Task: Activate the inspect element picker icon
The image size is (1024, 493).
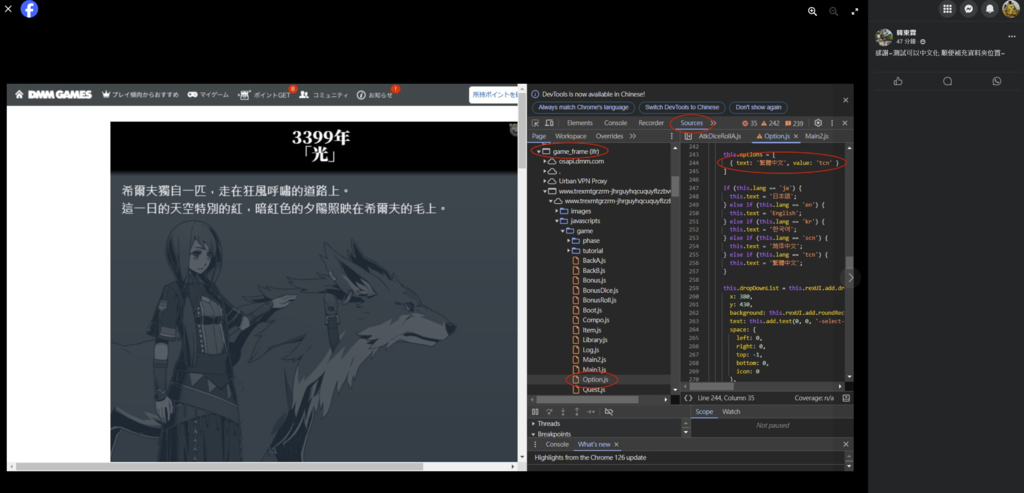Action: click(536, 123)
